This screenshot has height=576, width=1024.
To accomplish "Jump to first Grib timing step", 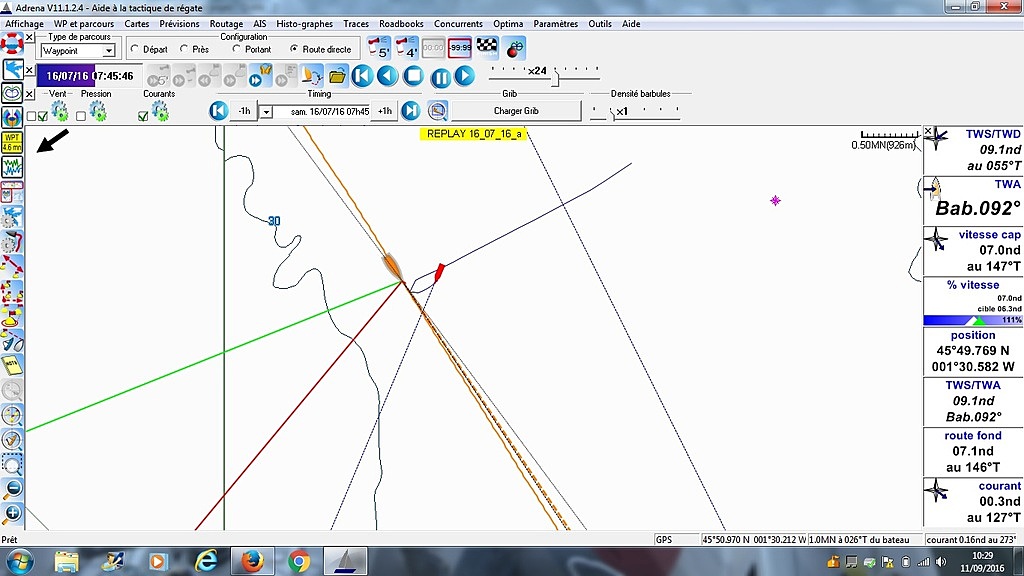I will [219, 111].
